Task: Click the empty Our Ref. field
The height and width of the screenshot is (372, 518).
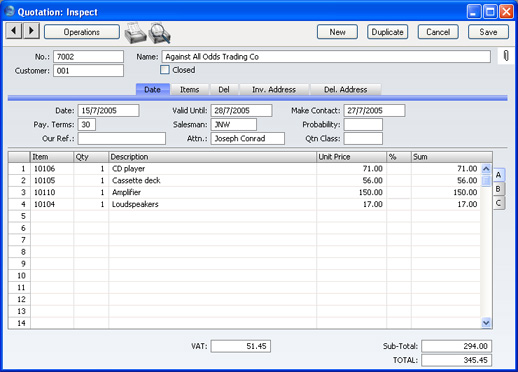Action: pos(122,138)
